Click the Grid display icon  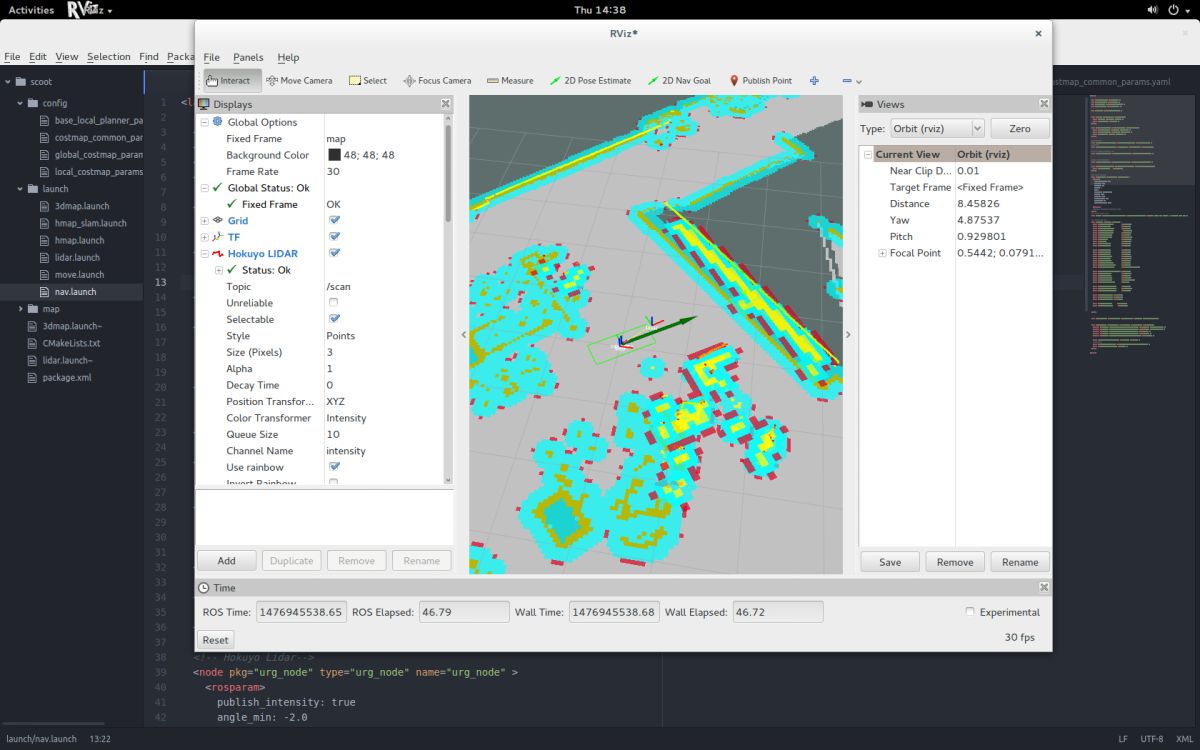[218, 220]
